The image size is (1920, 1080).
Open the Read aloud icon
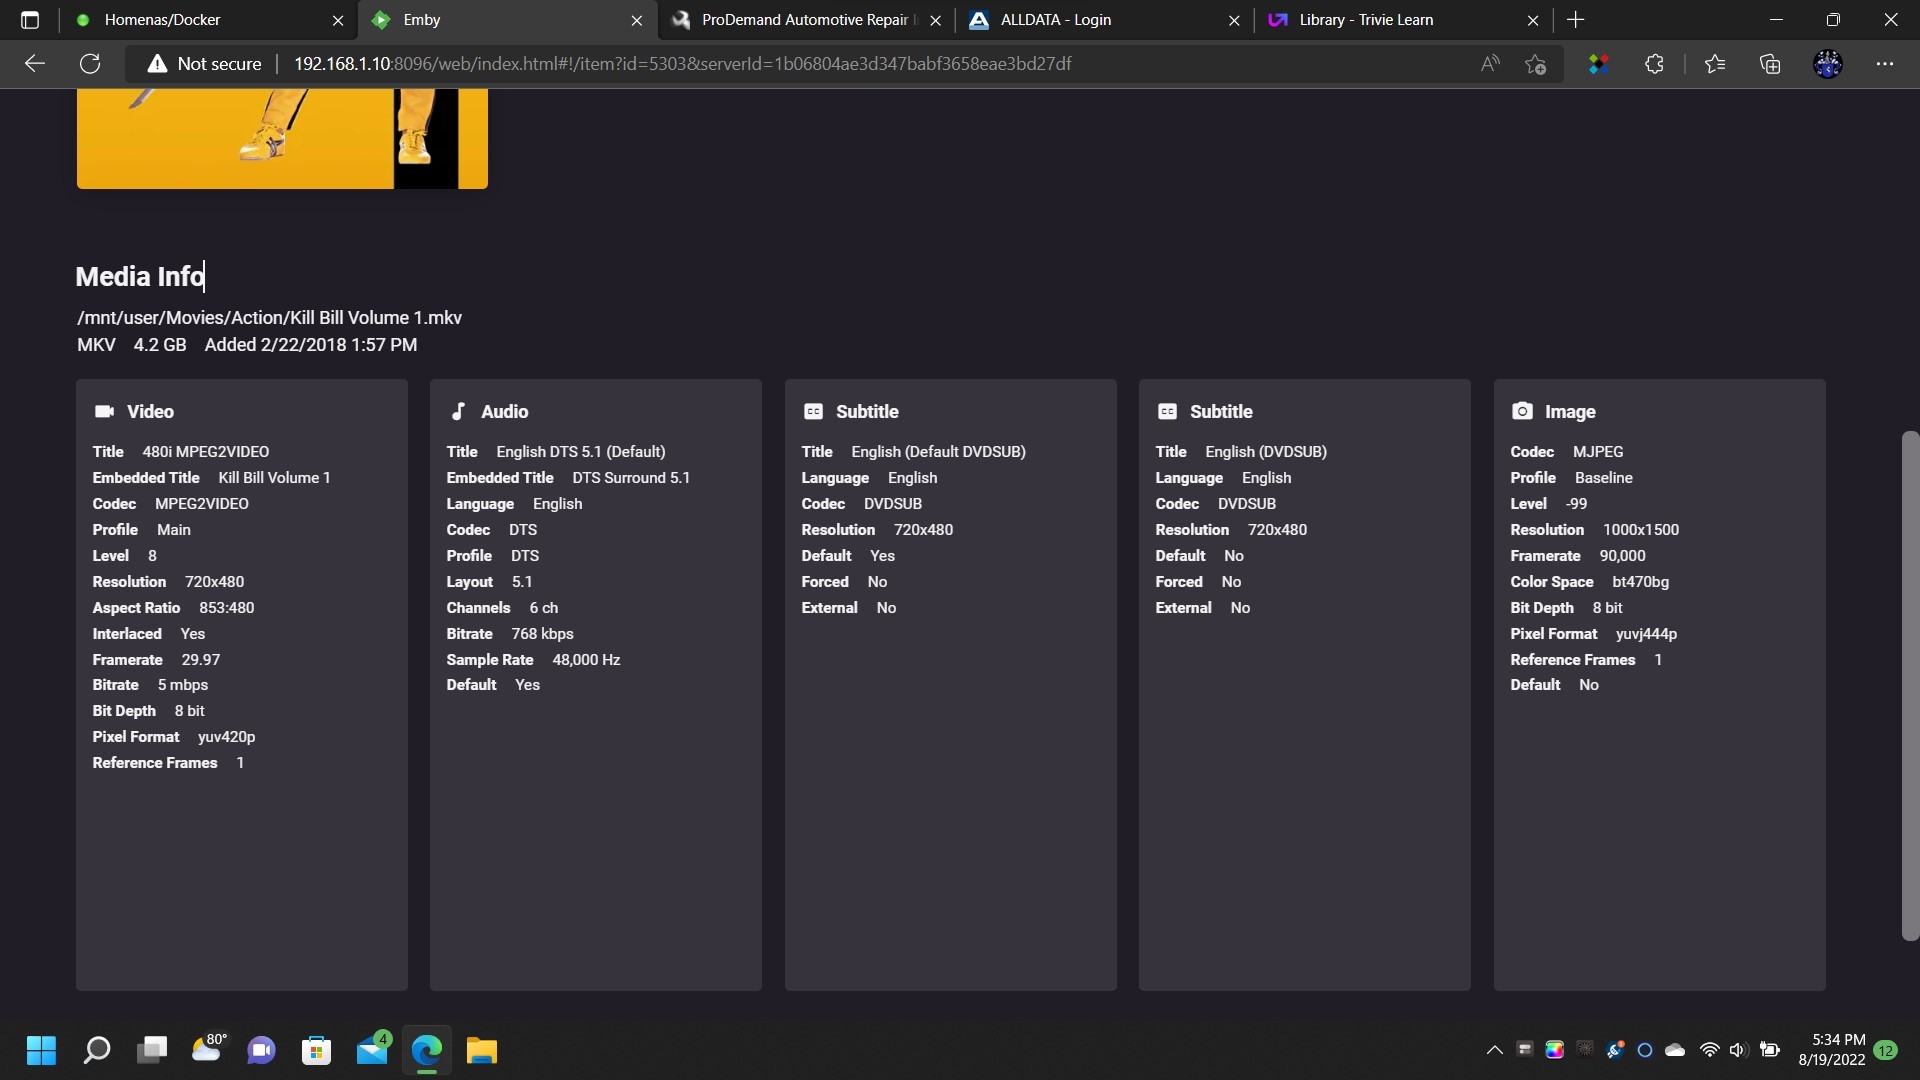tap(1490, 64)
